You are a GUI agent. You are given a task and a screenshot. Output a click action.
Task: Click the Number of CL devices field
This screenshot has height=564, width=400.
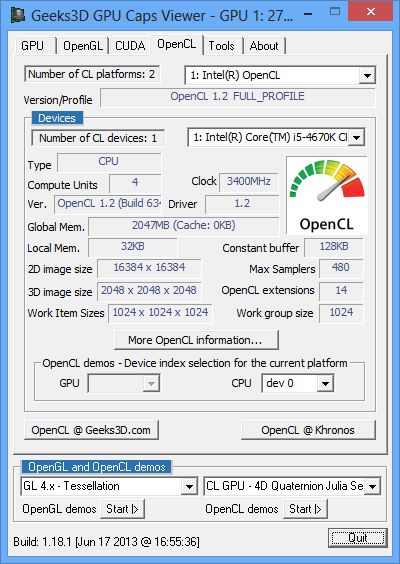[x=98, y=138]
